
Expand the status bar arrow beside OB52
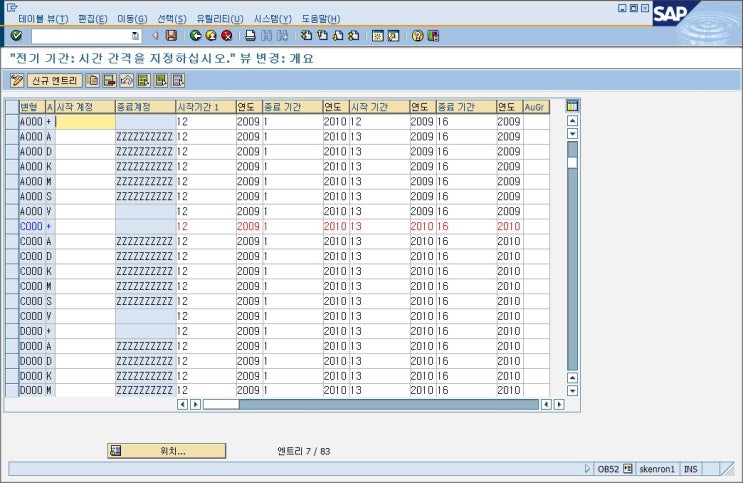[587, 468]
